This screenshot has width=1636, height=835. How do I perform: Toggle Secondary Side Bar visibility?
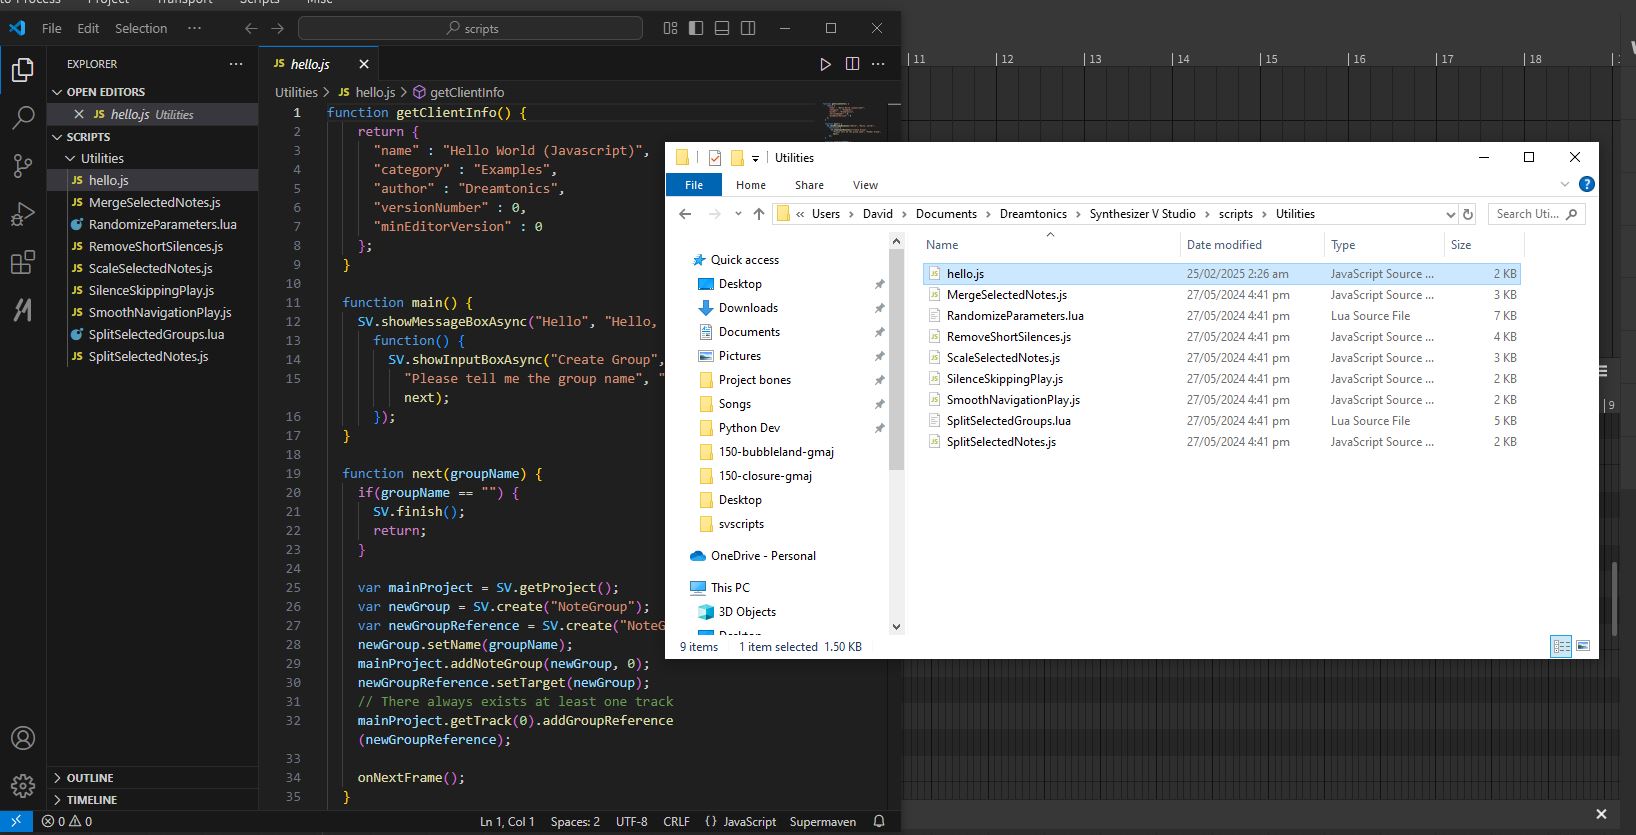click(748, 28)
